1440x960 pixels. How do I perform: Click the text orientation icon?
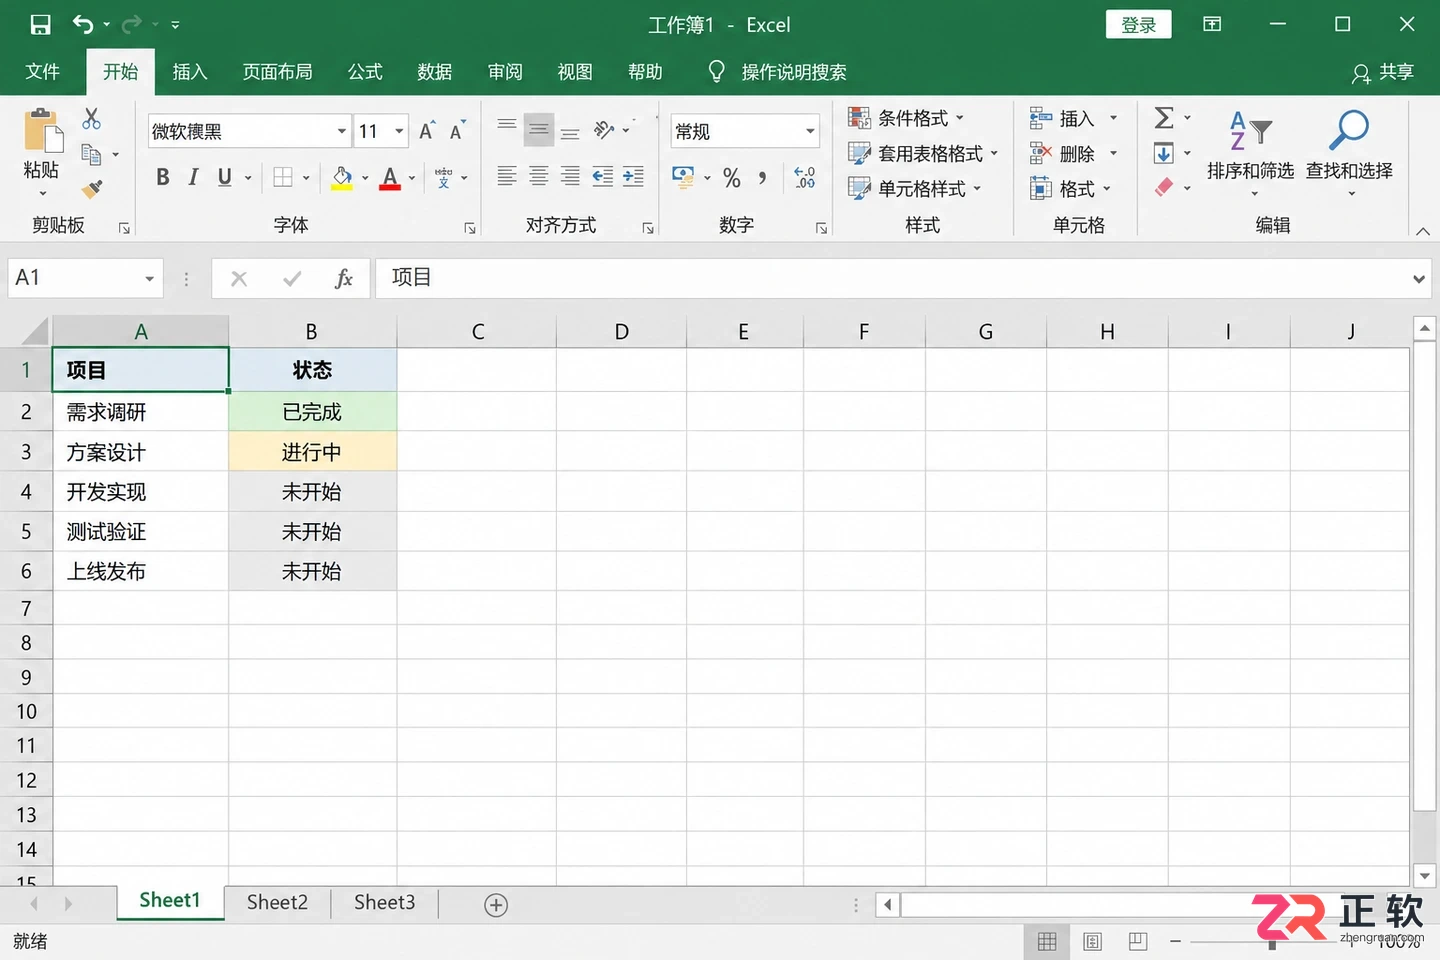[603, 130]
